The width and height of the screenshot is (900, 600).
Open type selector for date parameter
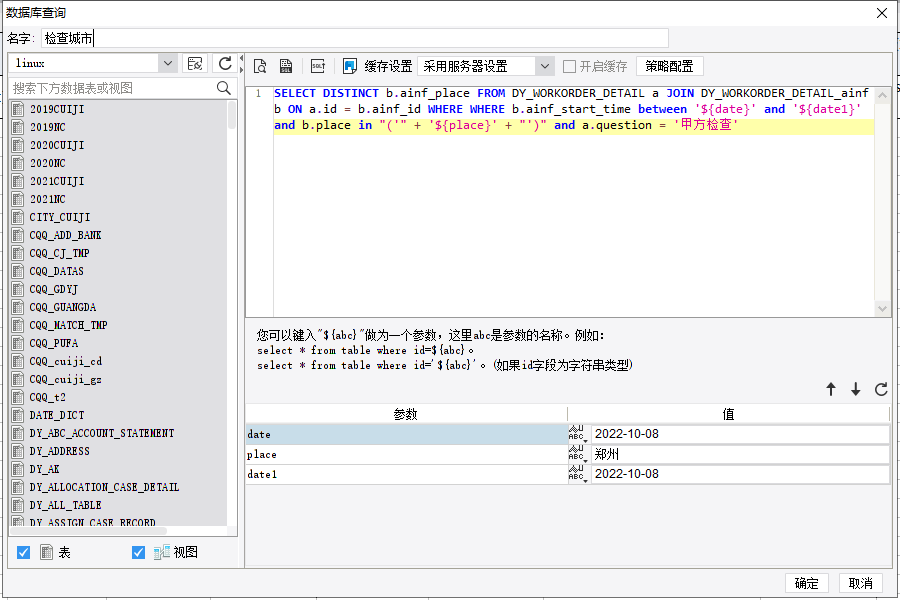577,434
